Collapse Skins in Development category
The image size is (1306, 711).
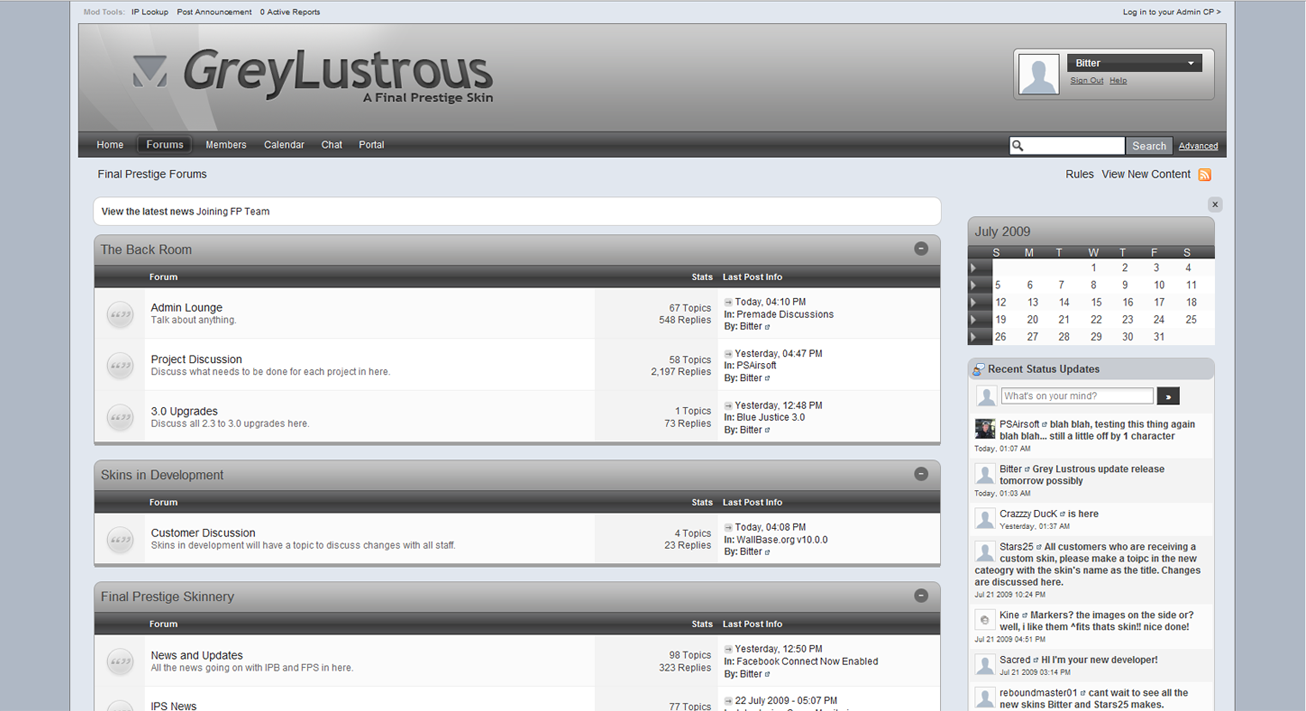pyautogui.click(x=921, y=474)
